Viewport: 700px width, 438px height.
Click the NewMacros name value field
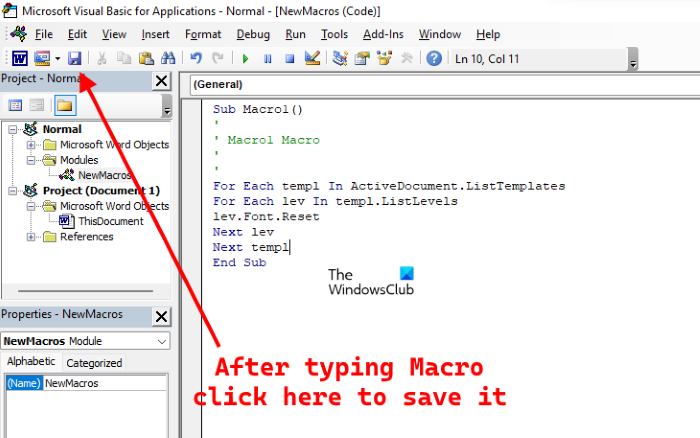click(105, 383)
